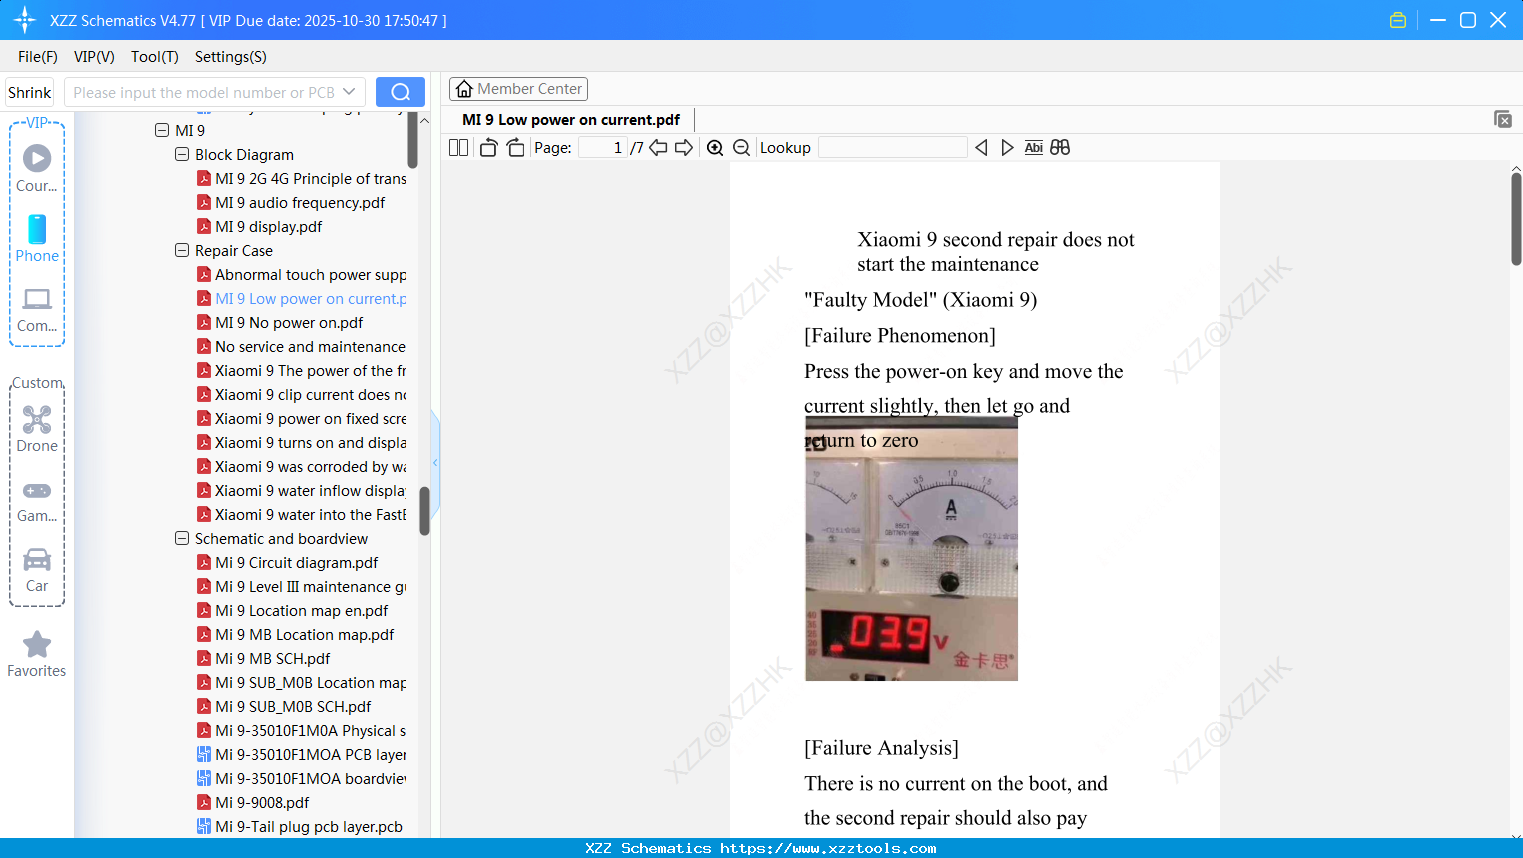
Task: Go to next page arrow
Action: (x=684, y=147)
